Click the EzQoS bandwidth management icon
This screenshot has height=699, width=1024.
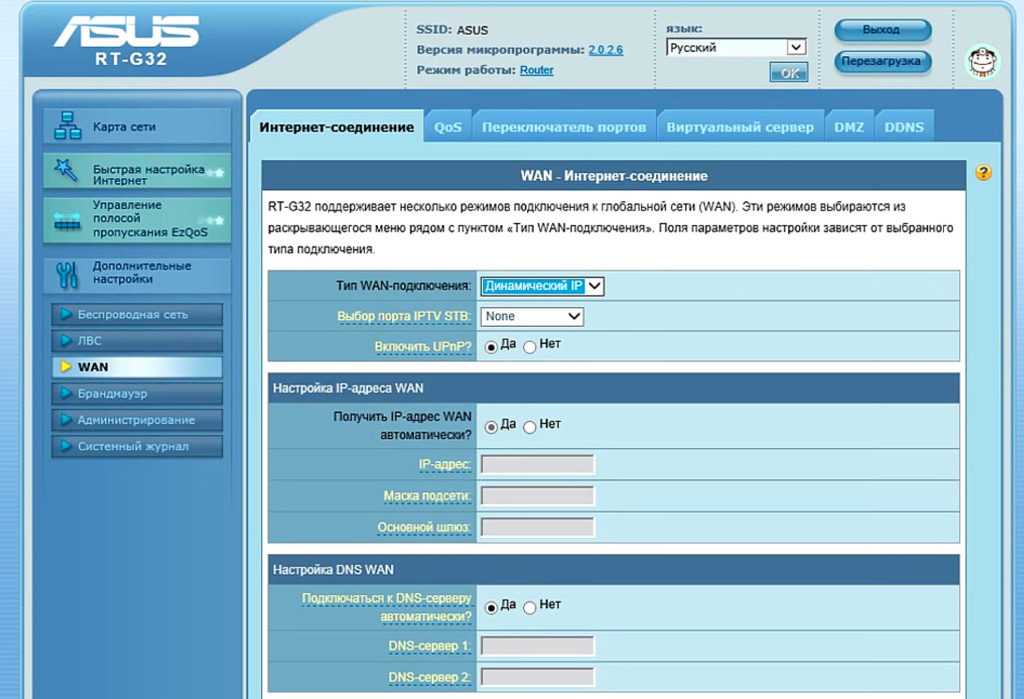pos(67,219)
